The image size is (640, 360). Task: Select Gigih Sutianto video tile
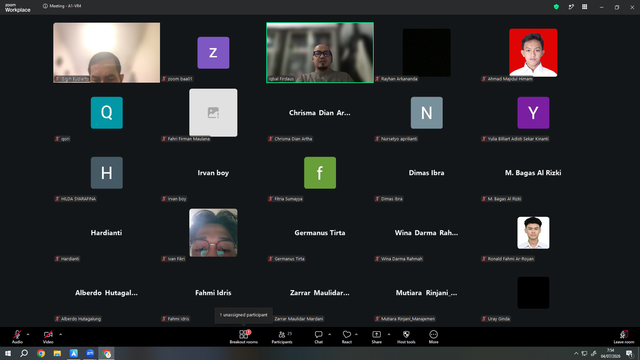click(x=107, y=53)
